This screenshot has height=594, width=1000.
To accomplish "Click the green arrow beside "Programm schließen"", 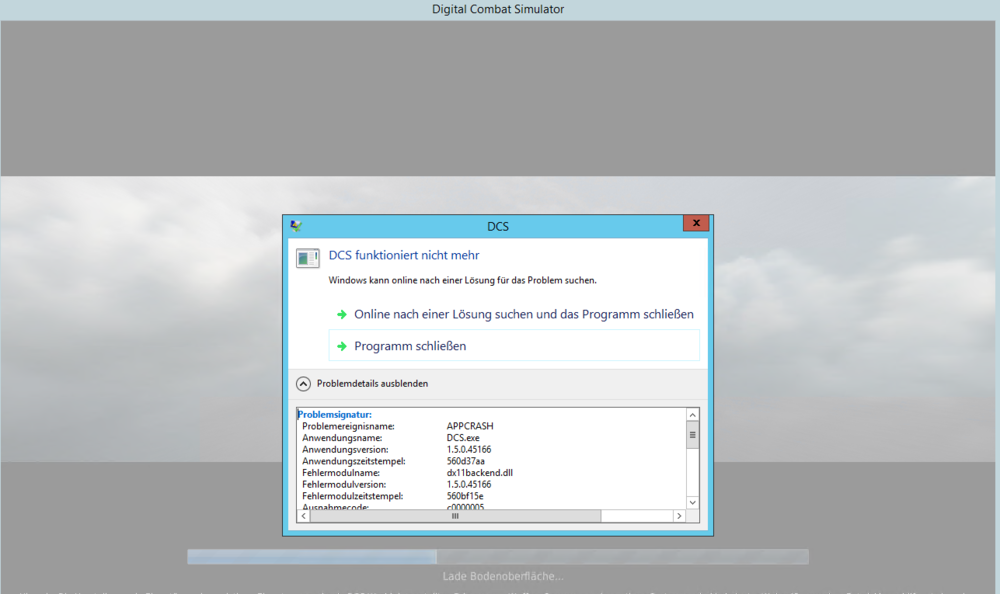I will pos(341,345).
